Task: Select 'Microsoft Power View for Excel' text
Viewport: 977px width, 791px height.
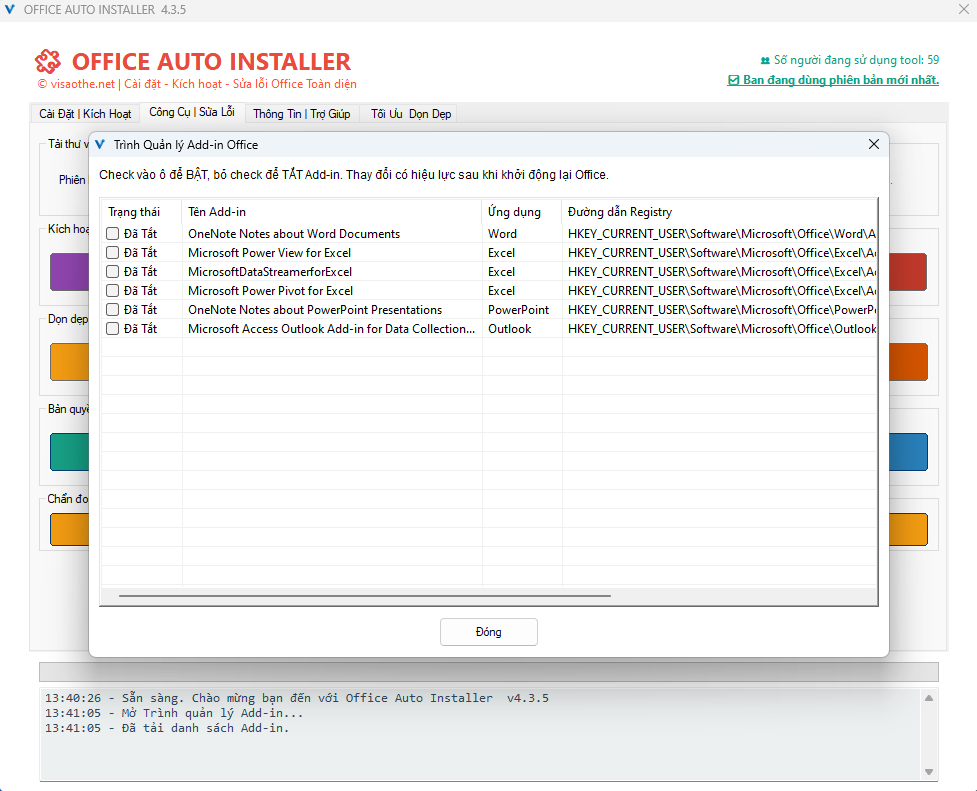Action: click(x=269, y=252)
